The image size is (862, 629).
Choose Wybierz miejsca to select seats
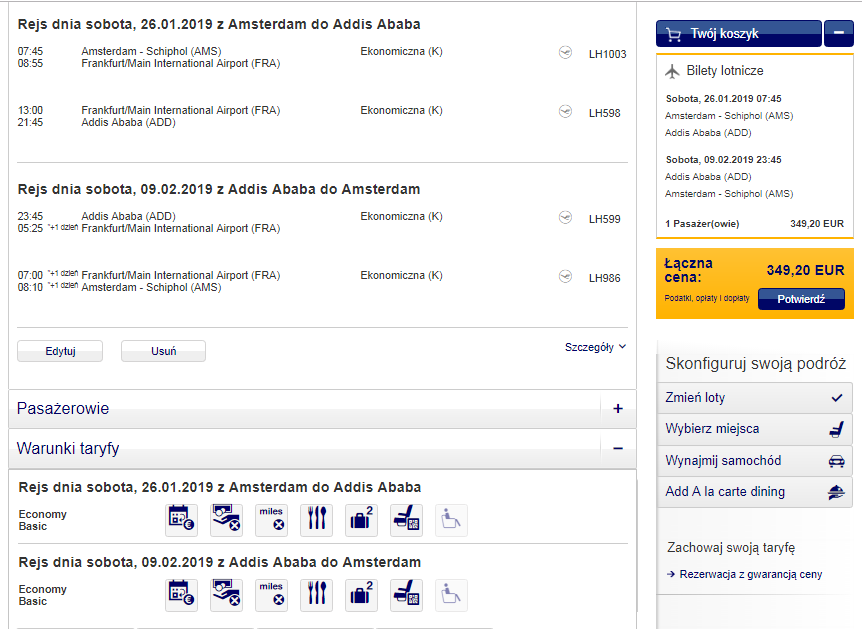(755, 429)
